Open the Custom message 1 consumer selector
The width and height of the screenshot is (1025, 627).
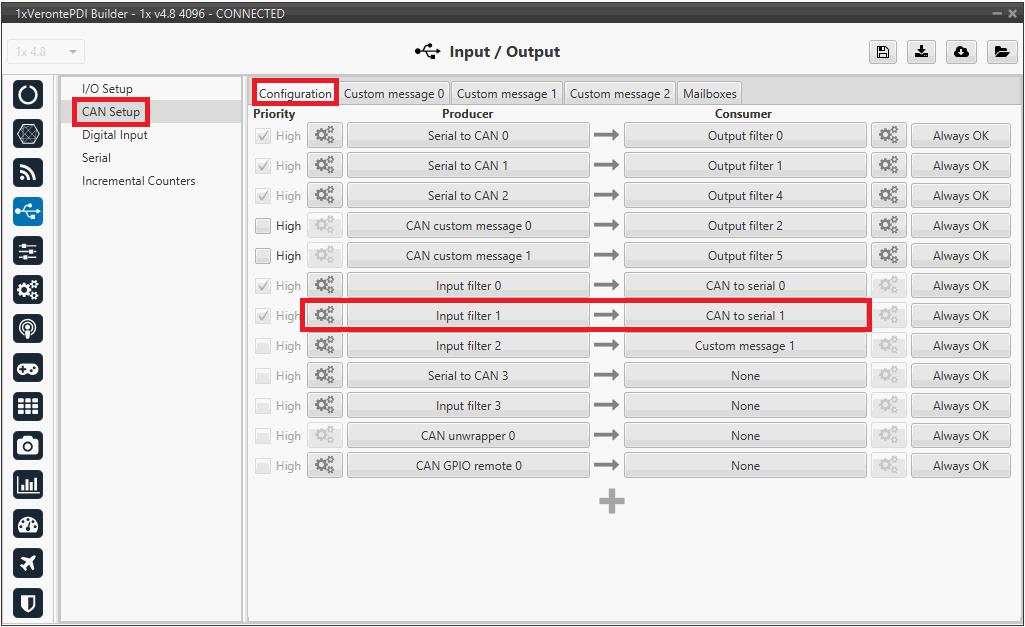point(745,346)
